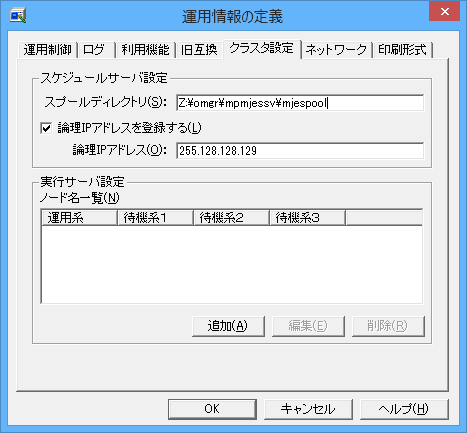
Task: Click the 待機系2 column header
Action: click(x=231, y=218)
